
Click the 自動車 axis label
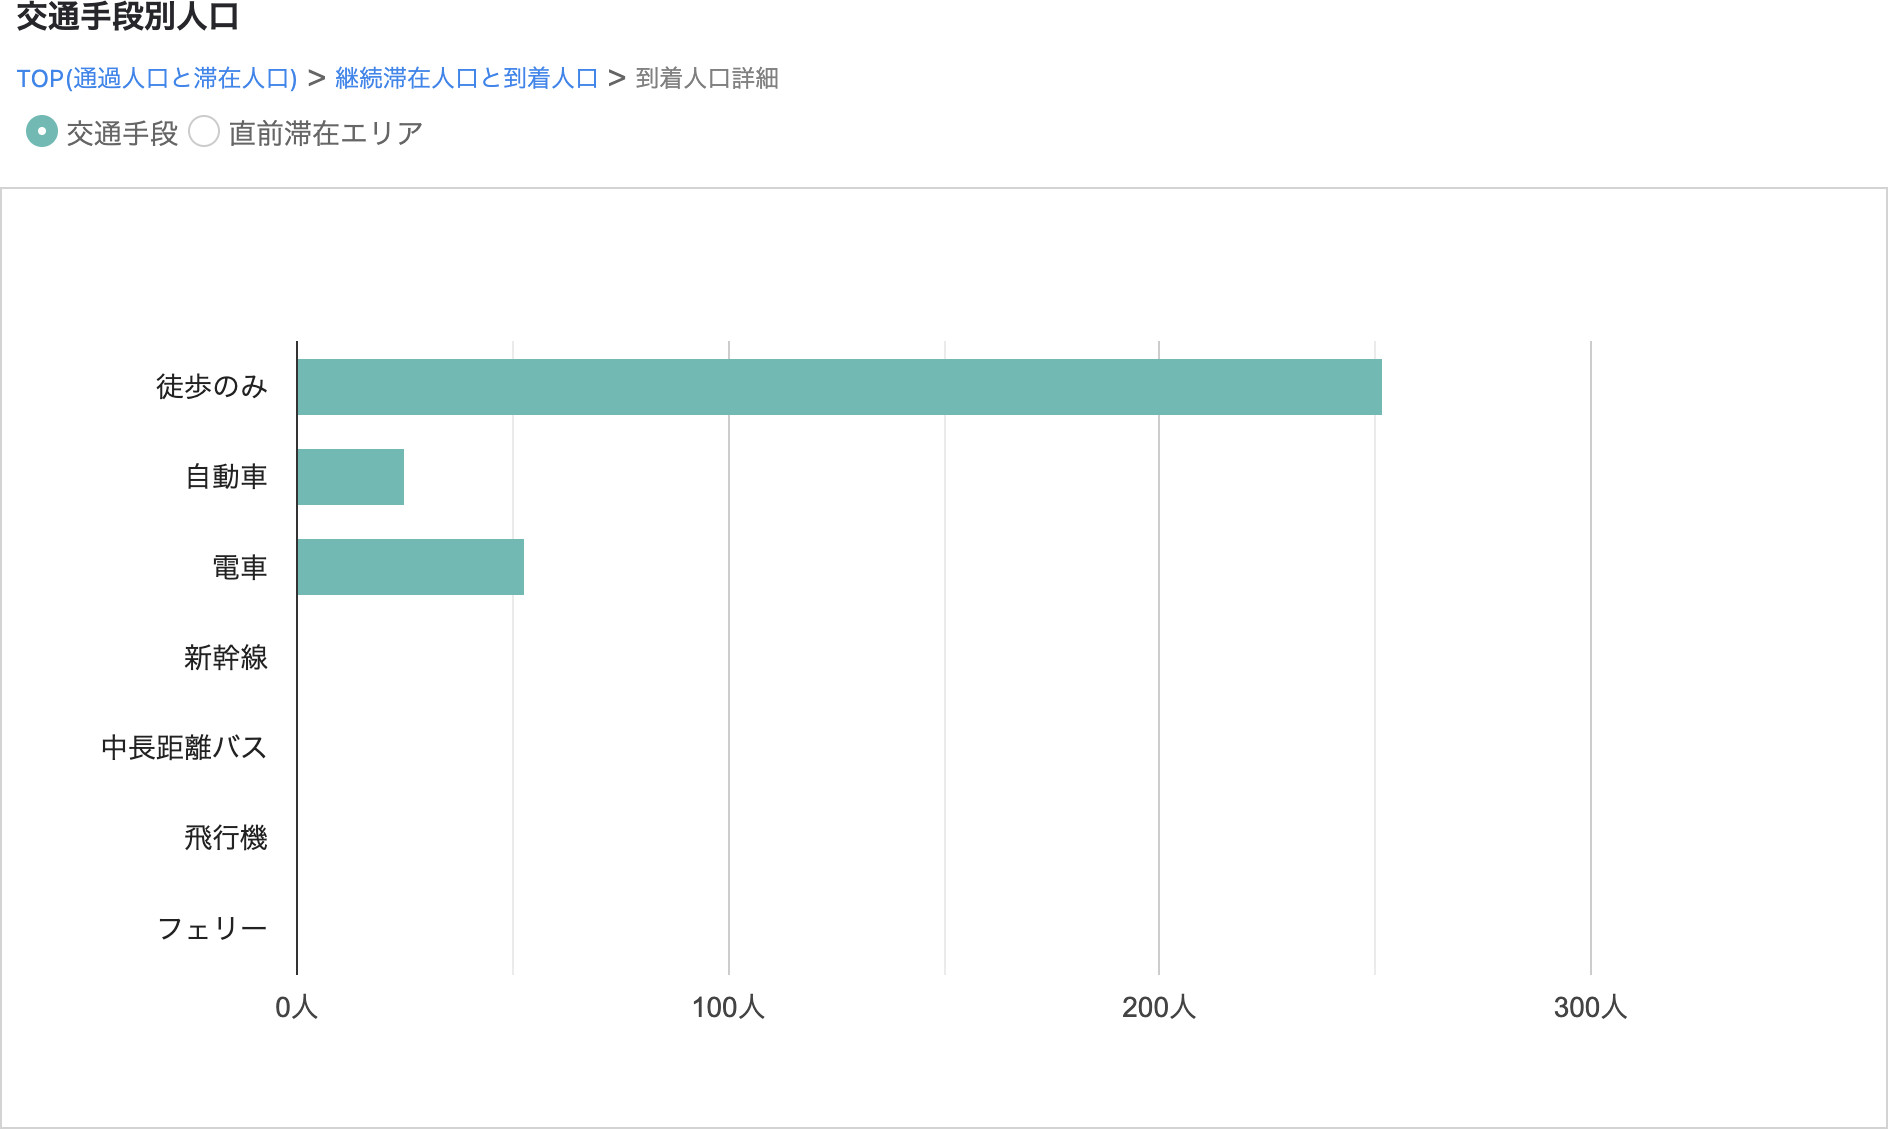coord(226,477)
